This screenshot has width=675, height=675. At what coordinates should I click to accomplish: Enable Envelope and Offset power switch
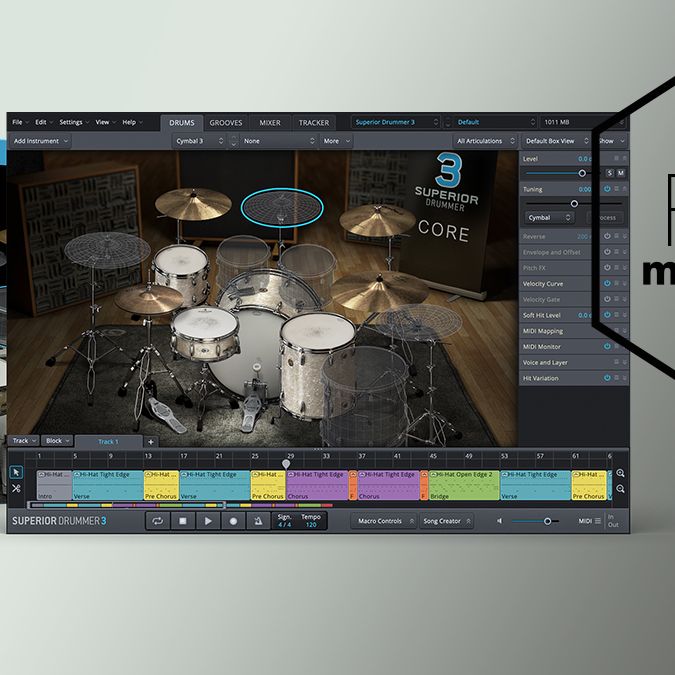607,252
